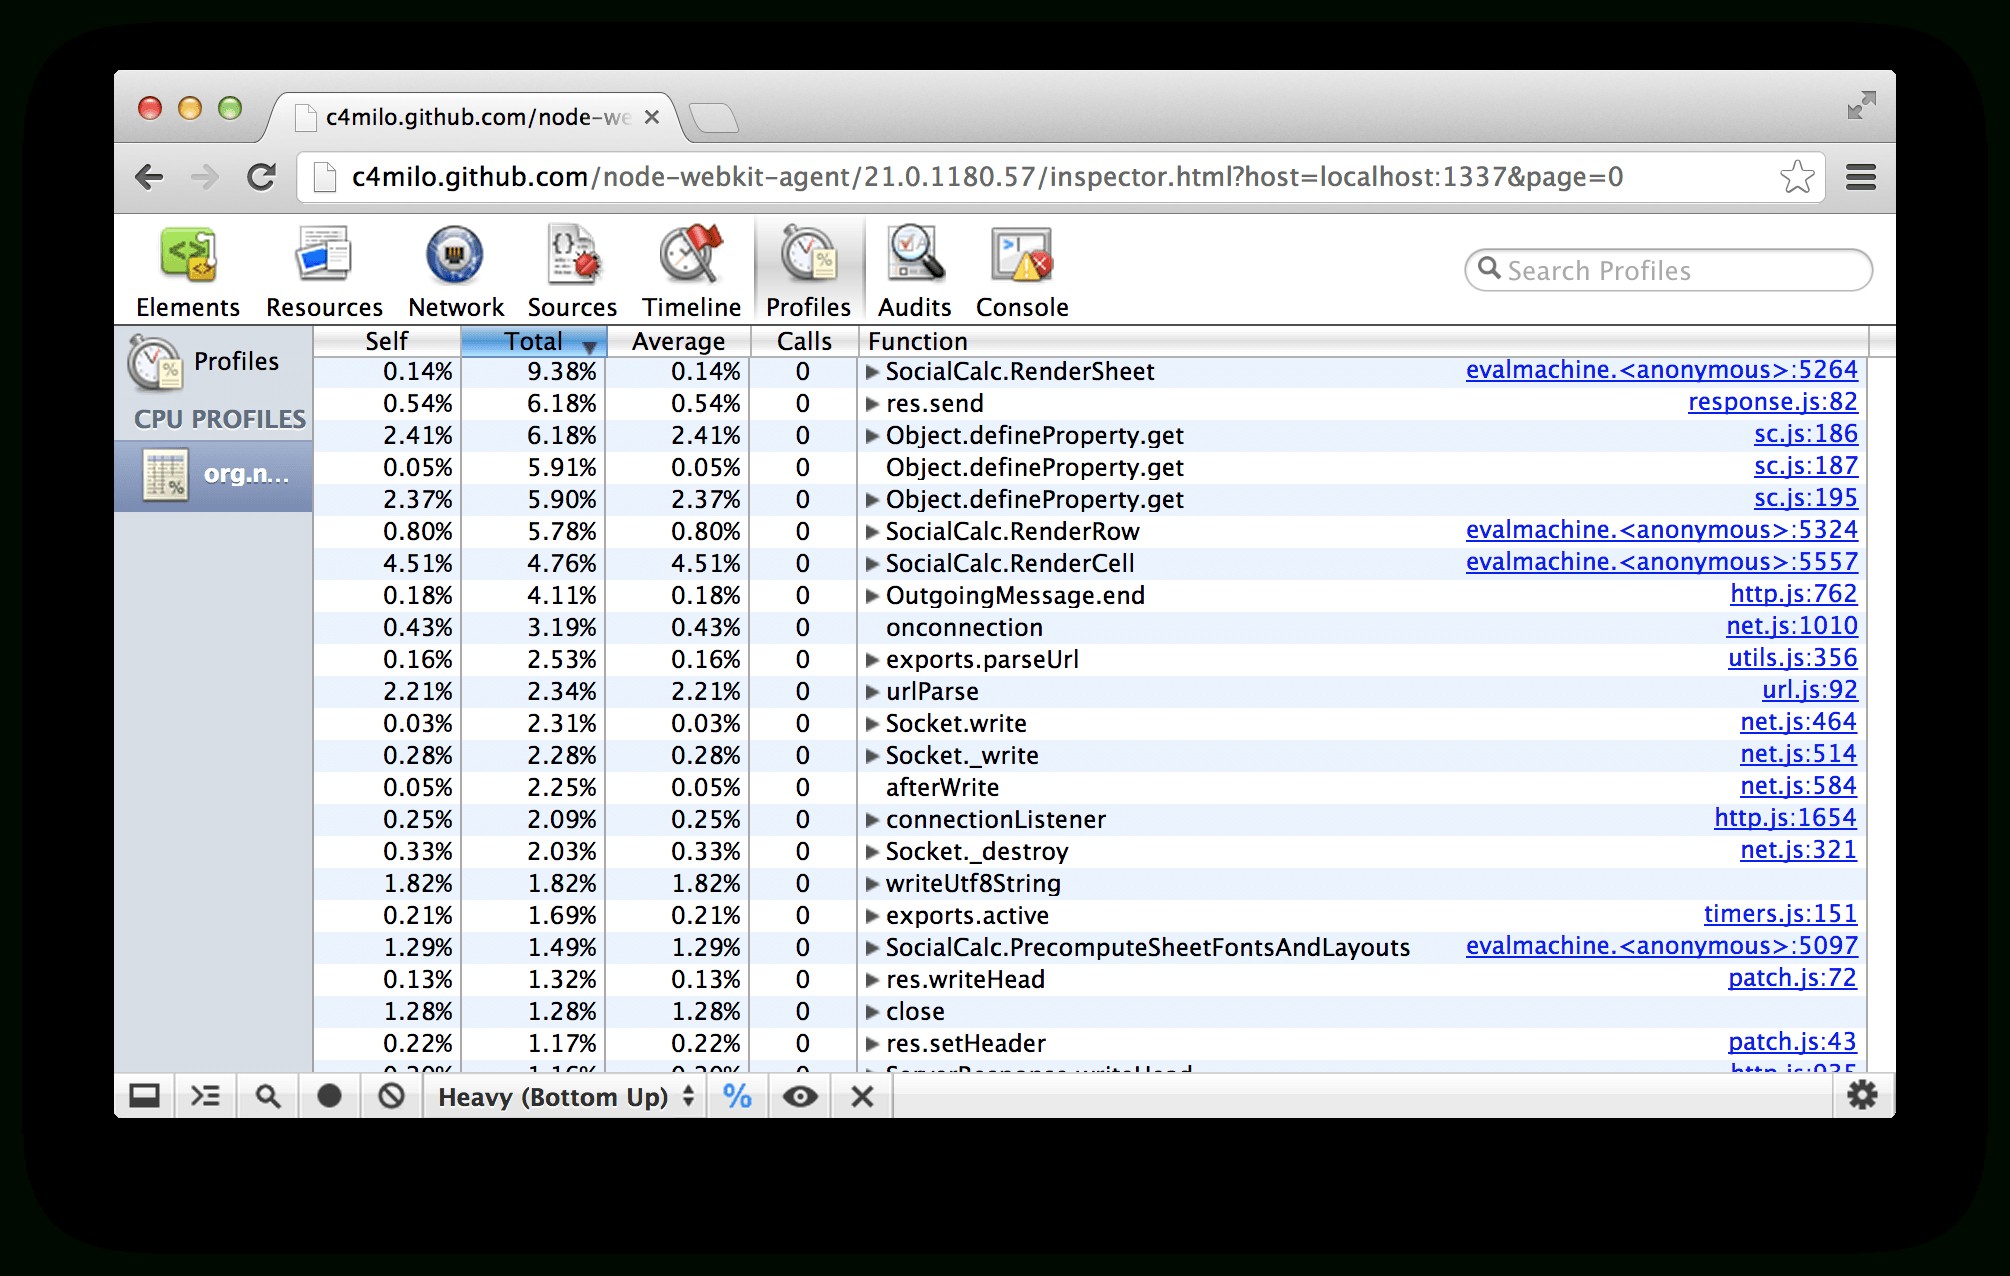Start recording a CPU profile
The image size is (2010, 1276).
point(329,1096)
